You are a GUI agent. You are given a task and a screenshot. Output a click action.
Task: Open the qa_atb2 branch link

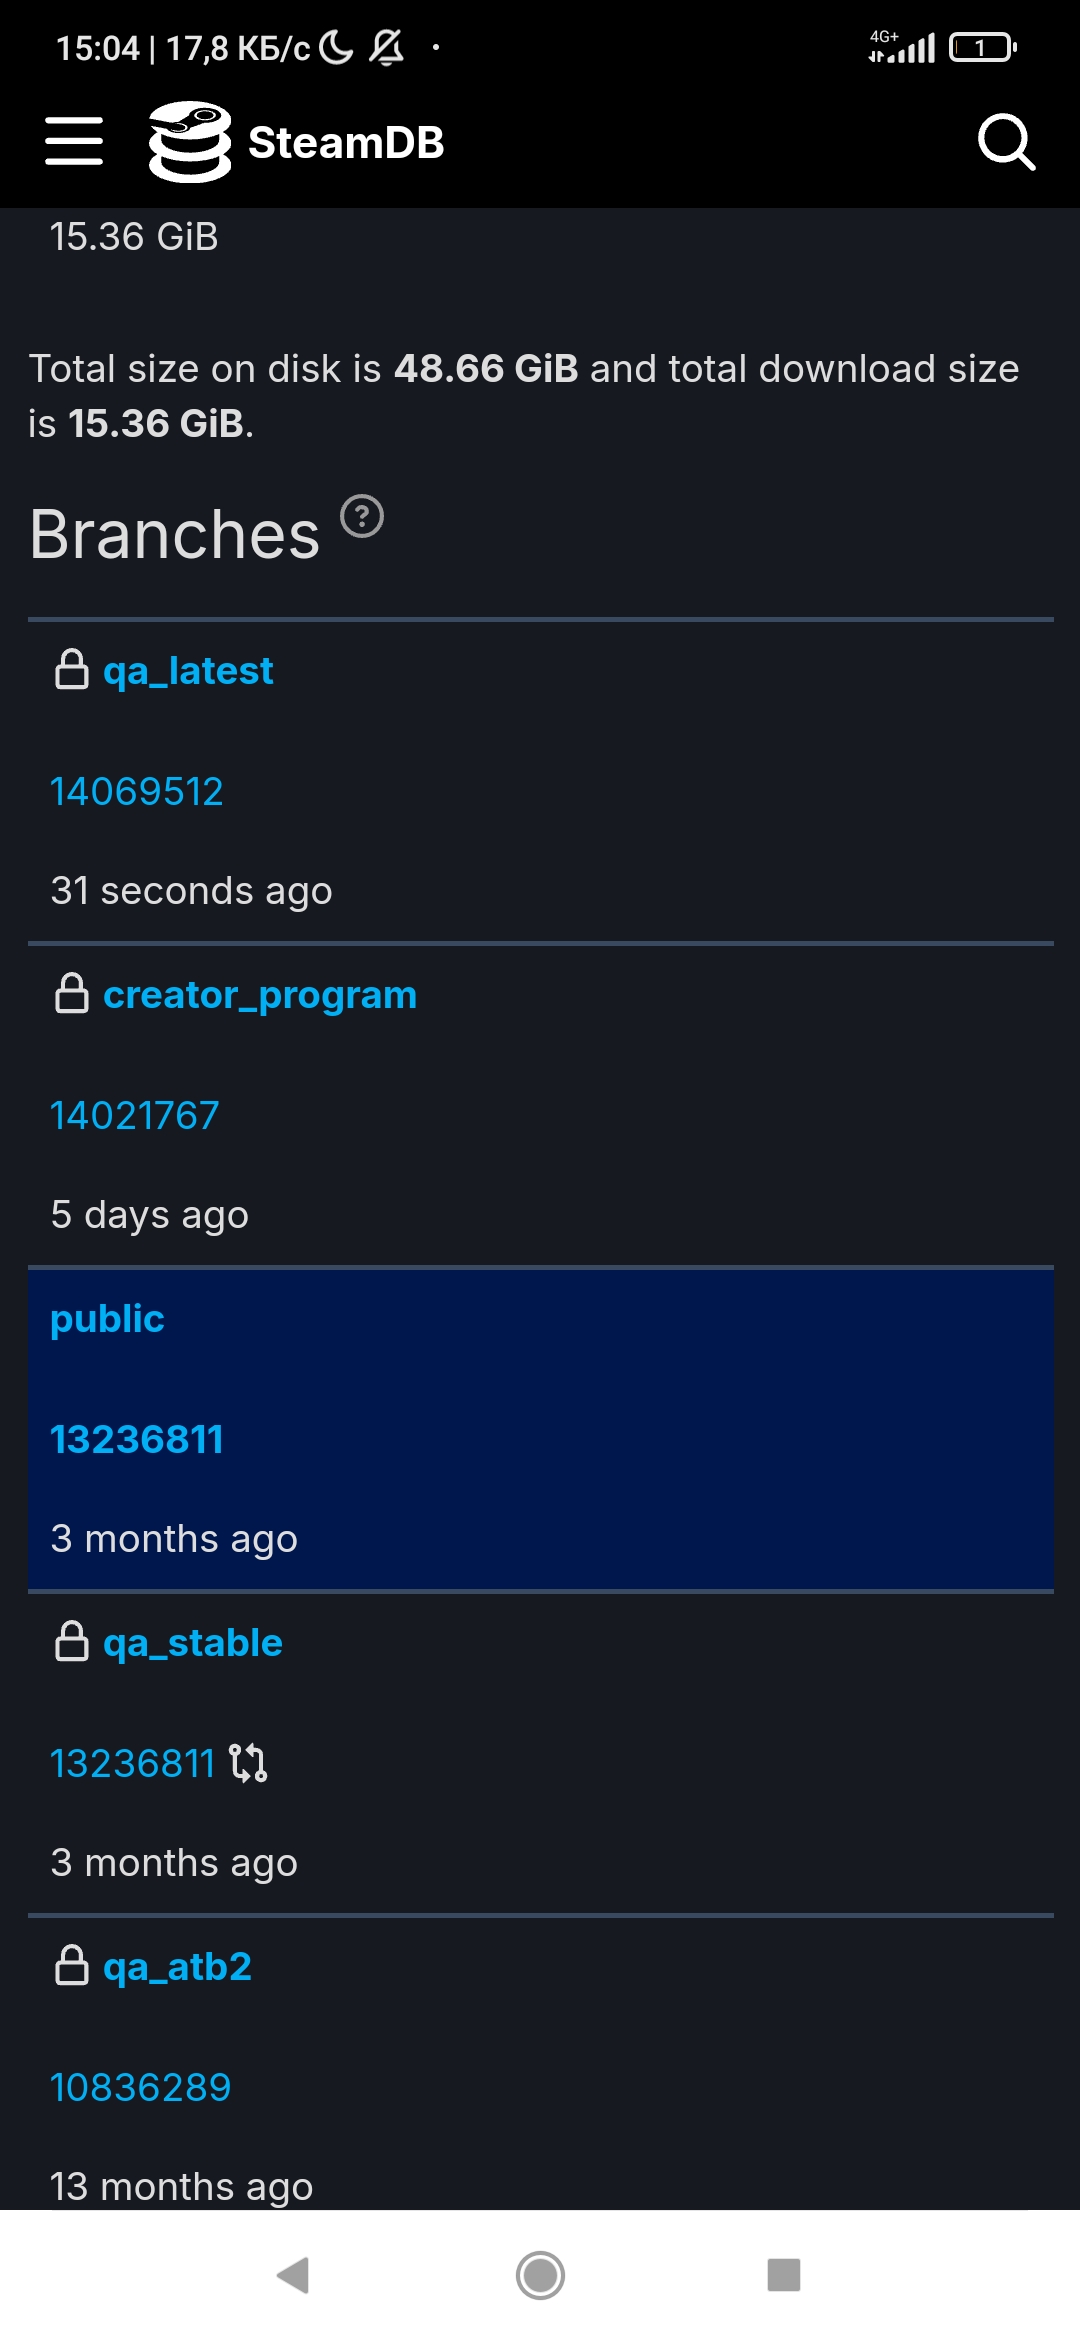178,1967
